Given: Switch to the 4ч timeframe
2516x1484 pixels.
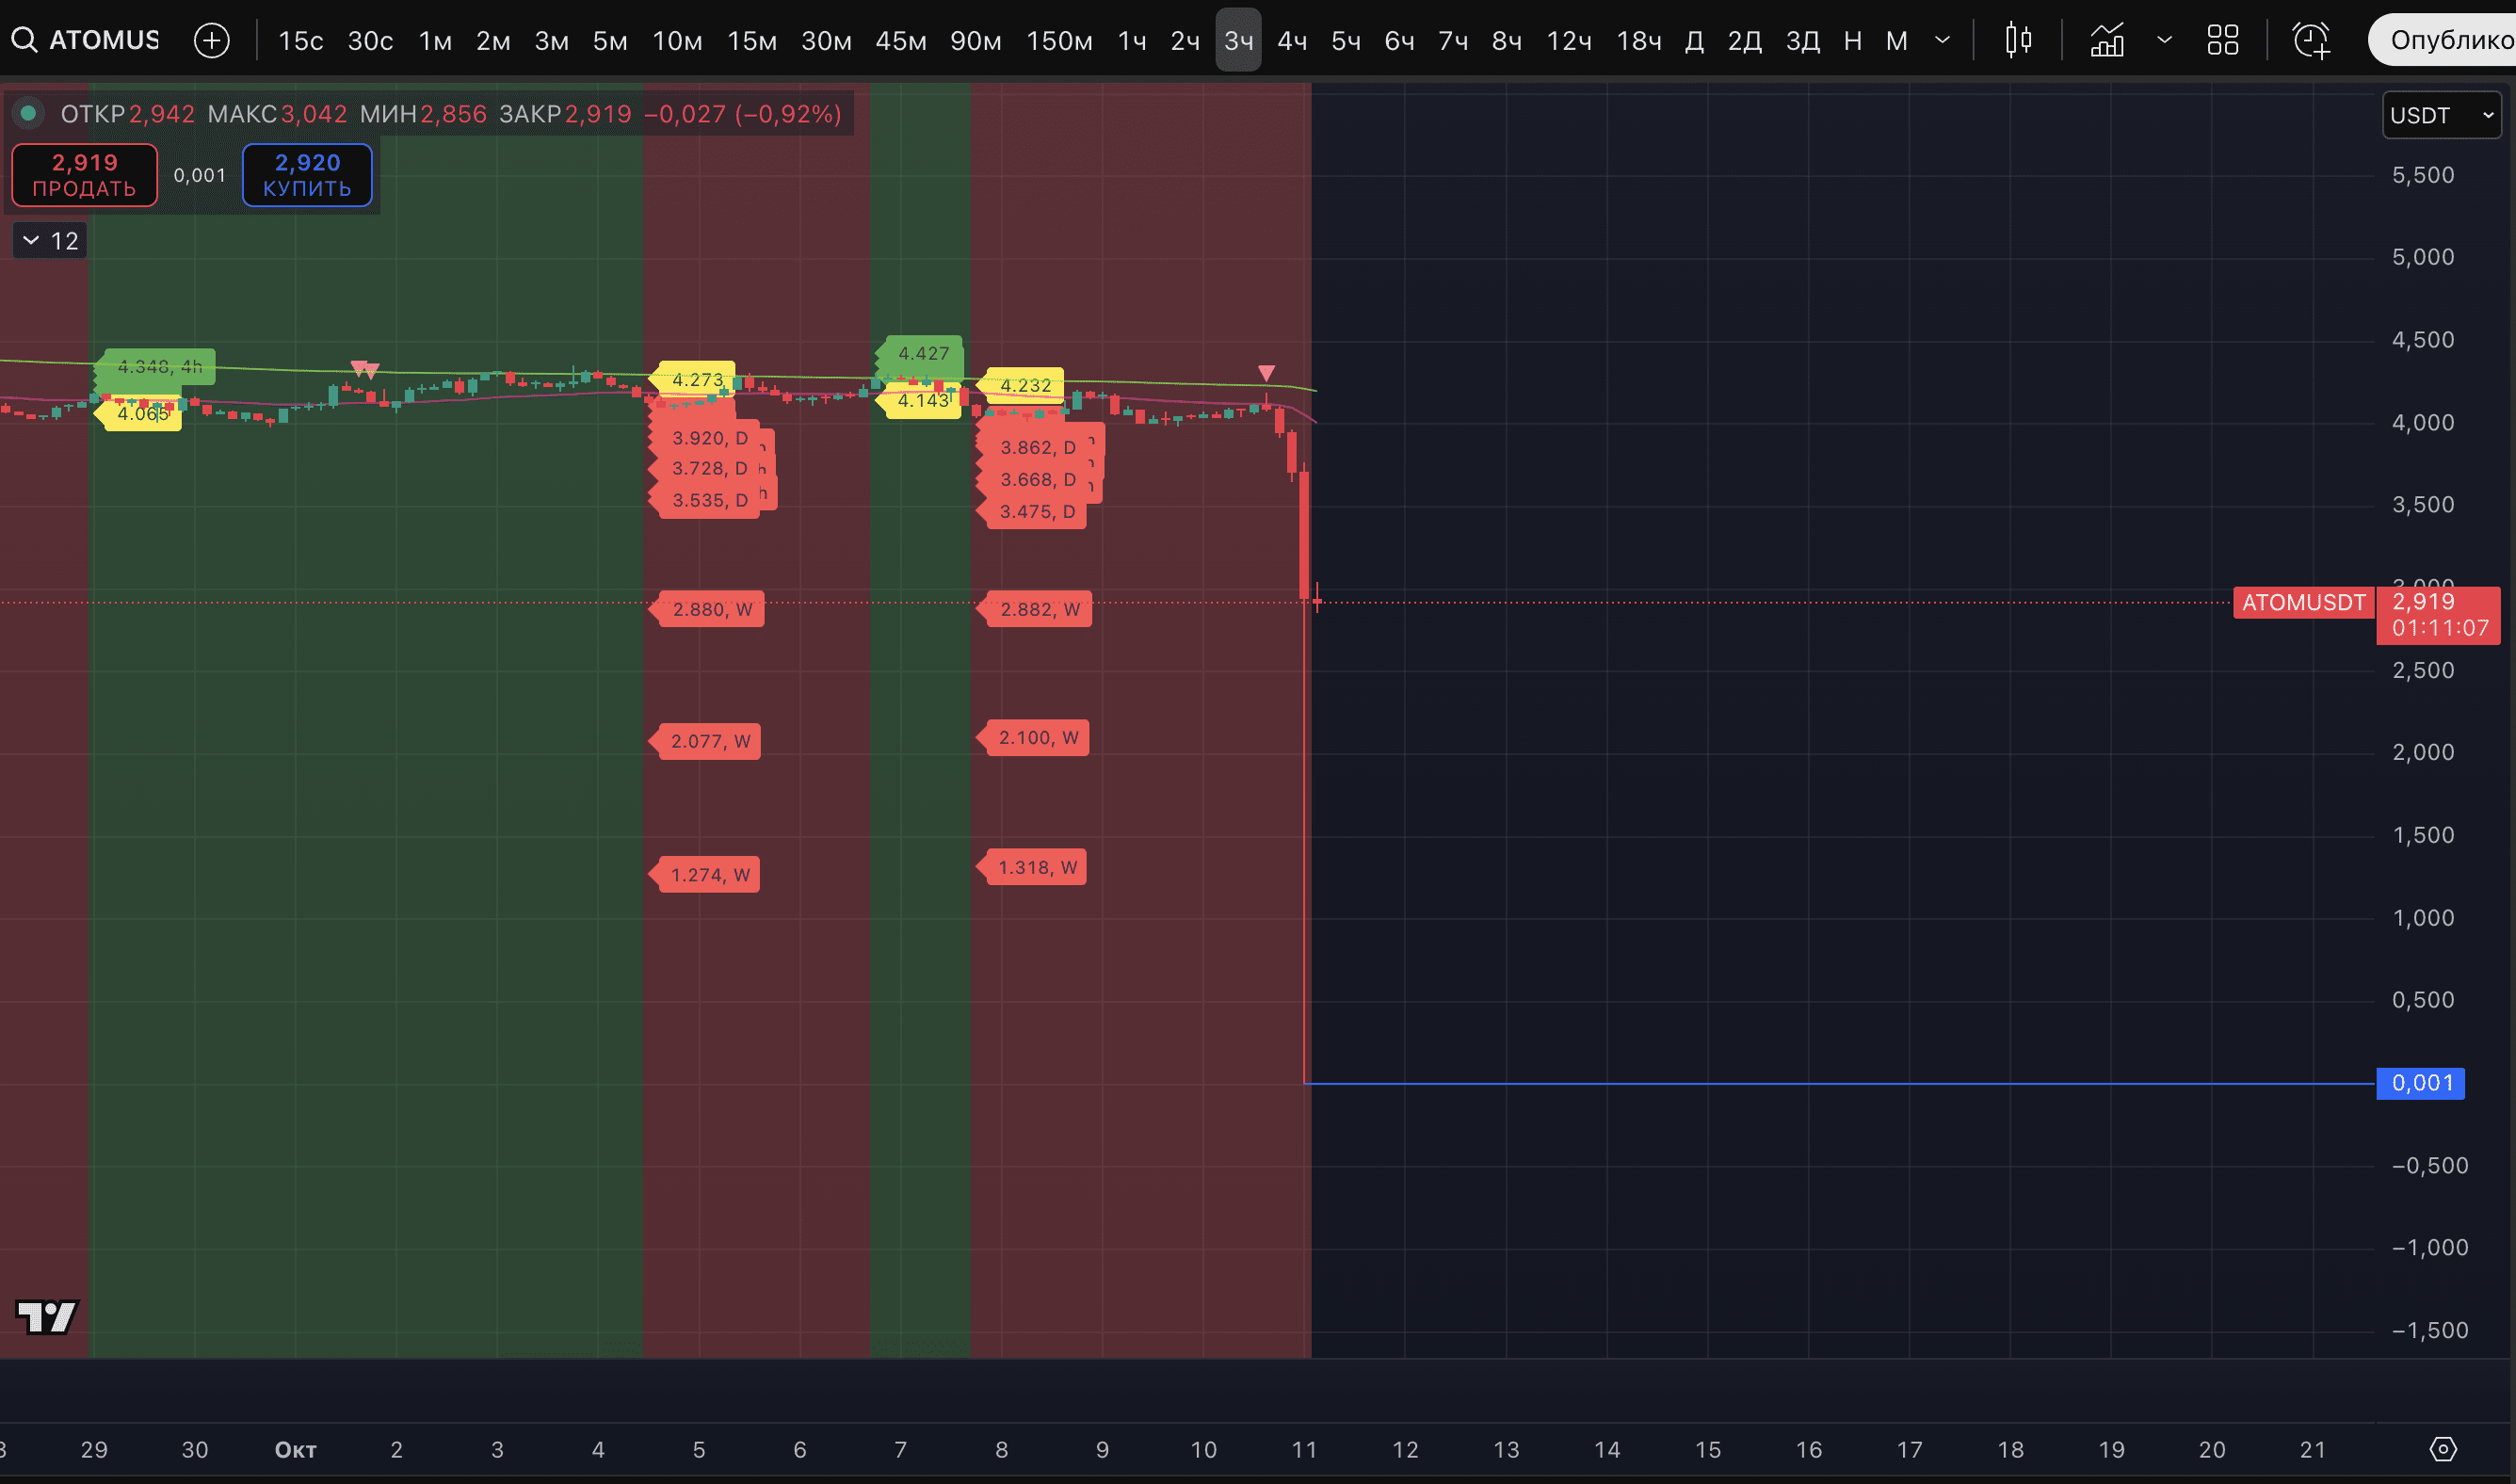Looking at the screenshot, I should pyautogui.click(x=1292, y=40).
